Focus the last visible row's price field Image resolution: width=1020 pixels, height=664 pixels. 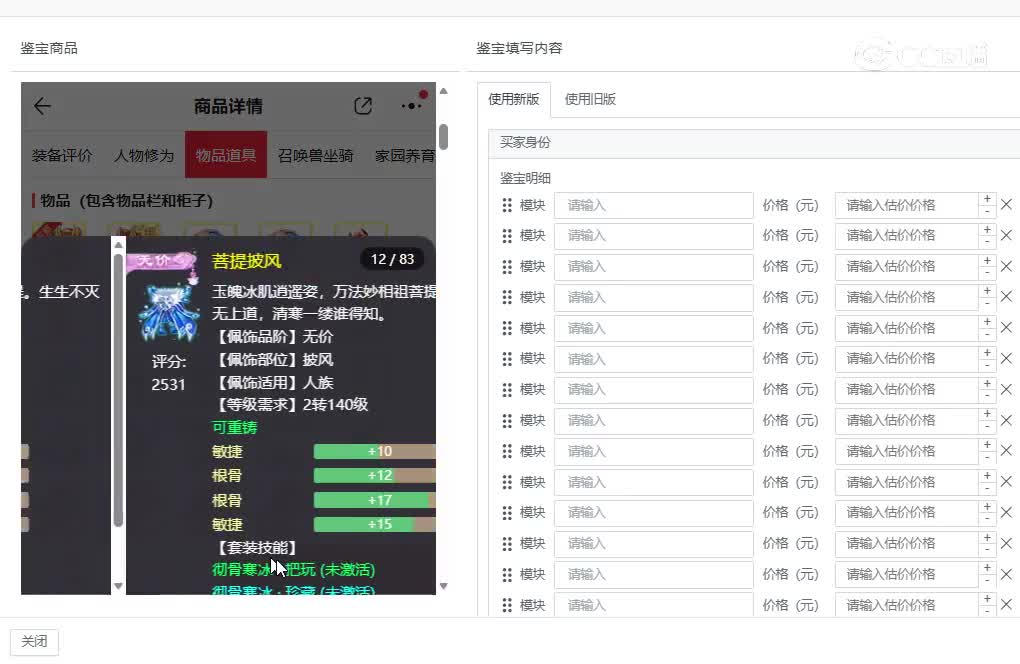[907, 605]
